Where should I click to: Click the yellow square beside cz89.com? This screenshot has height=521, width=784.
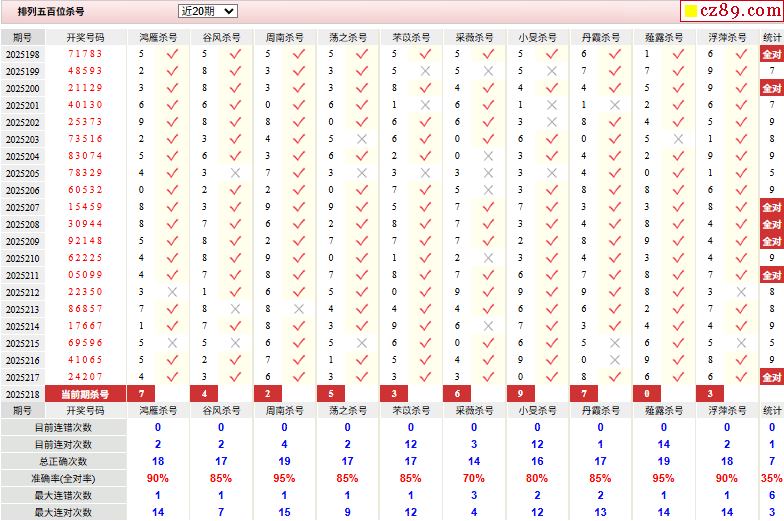point(691,11)
